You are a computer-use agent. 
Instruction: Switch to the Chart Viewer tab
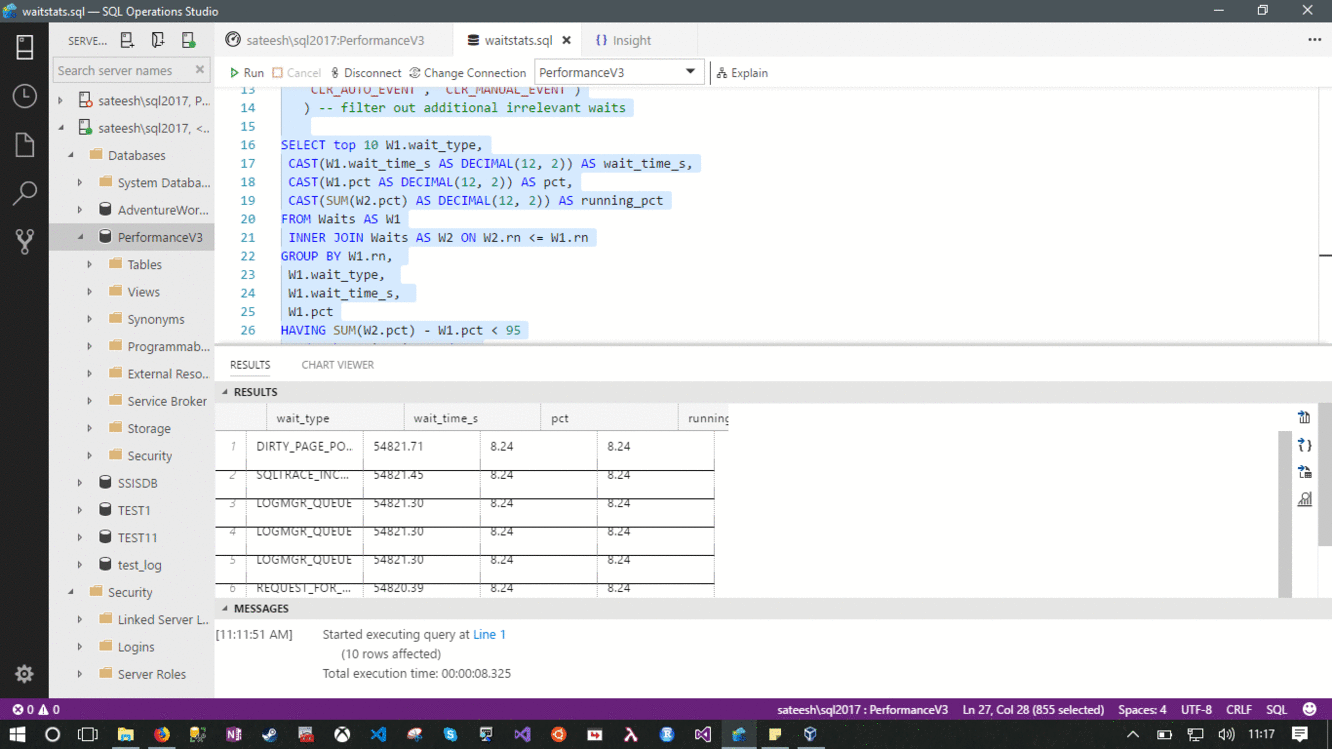tap(337, 364)
